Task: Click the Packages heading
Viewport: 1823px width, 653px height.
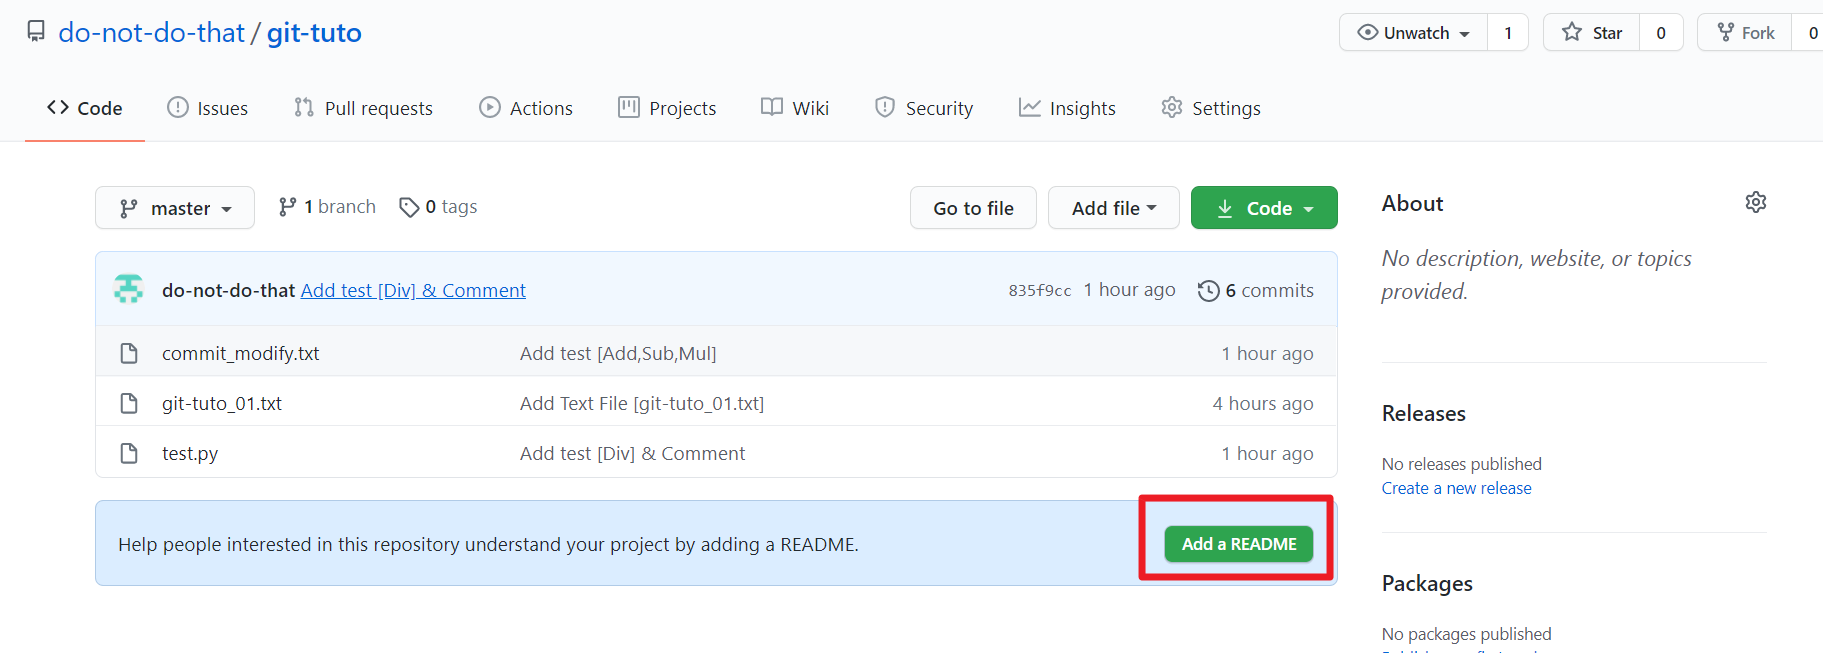Action: pyautogui.click(x=1427, y=583)
